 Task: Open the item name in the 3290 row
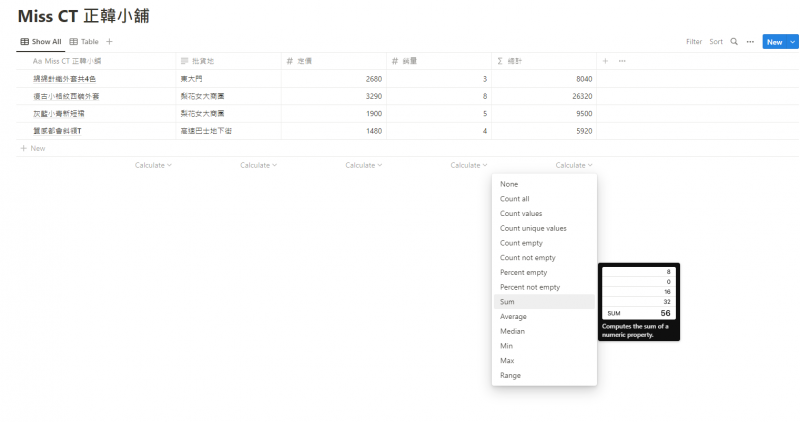pyautogui.click(x=66, y=96)
